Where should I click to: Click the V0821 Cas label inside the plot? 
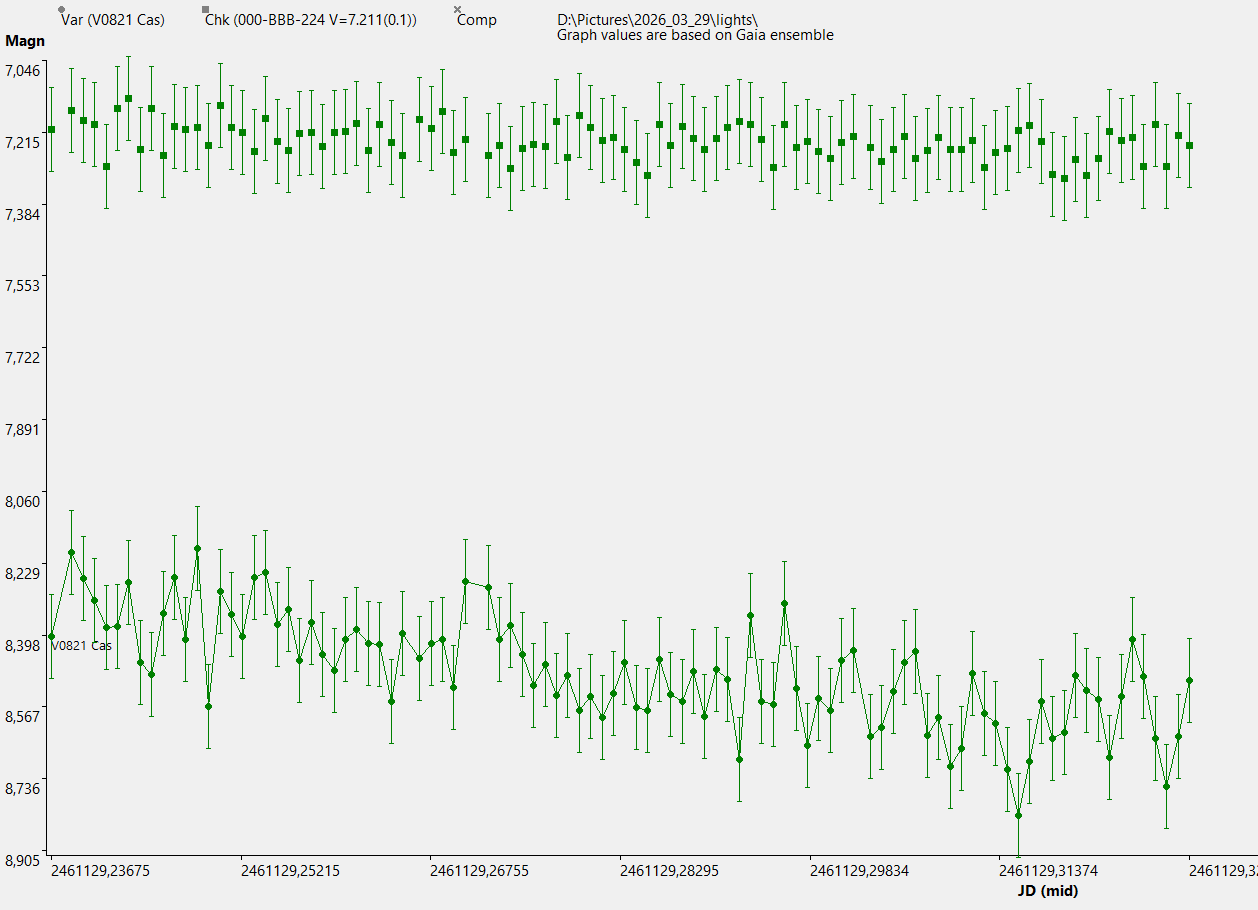tap(82, 646)
